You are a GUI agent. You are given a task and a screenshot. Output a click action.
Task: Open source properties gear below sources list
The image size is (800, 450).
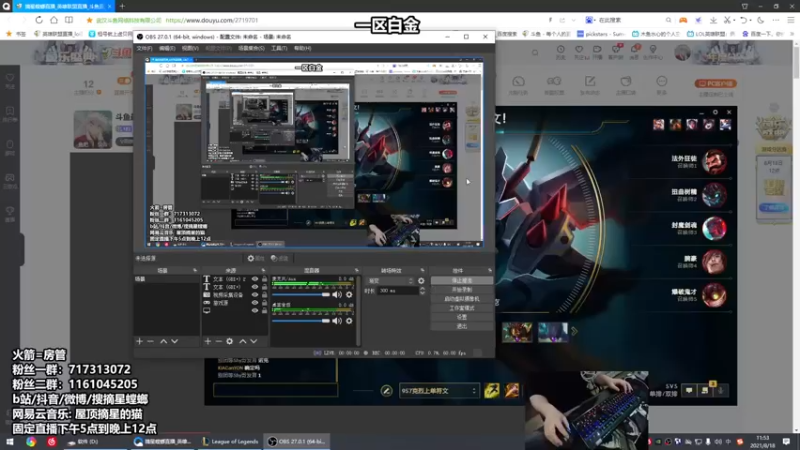[x=230, y=341]
